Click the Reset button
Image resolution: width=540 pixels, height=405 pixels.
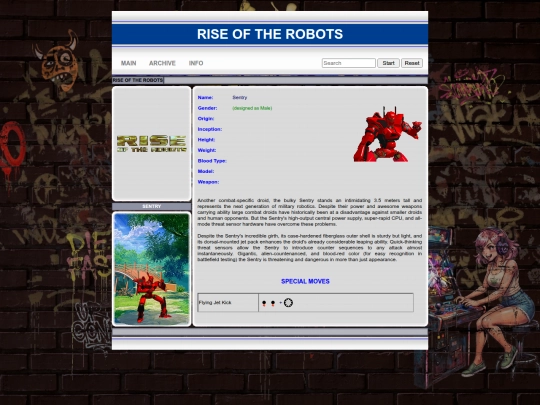point(412,63)
